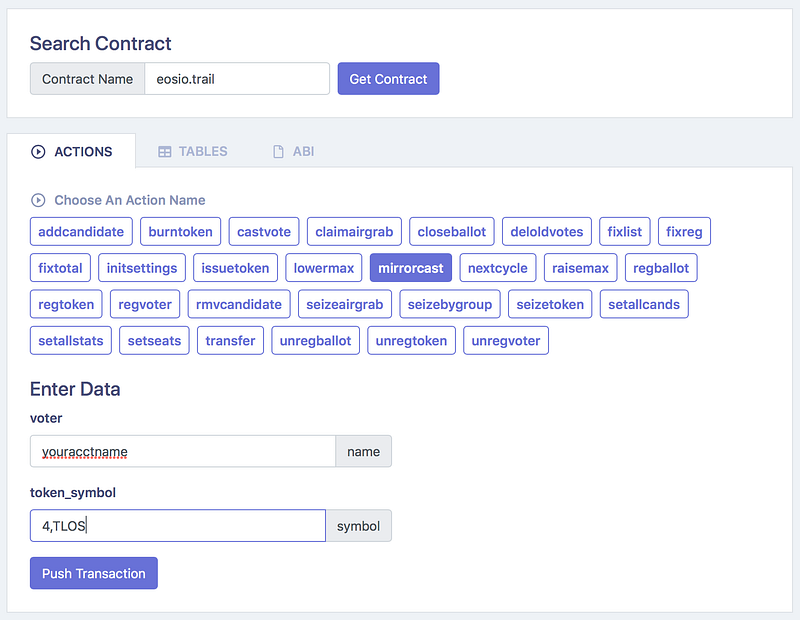Select the ACTIONS tab
Image resolution: width=800 pixels, height=620 pixels.
pyautogui.click(x=71, y=152)
